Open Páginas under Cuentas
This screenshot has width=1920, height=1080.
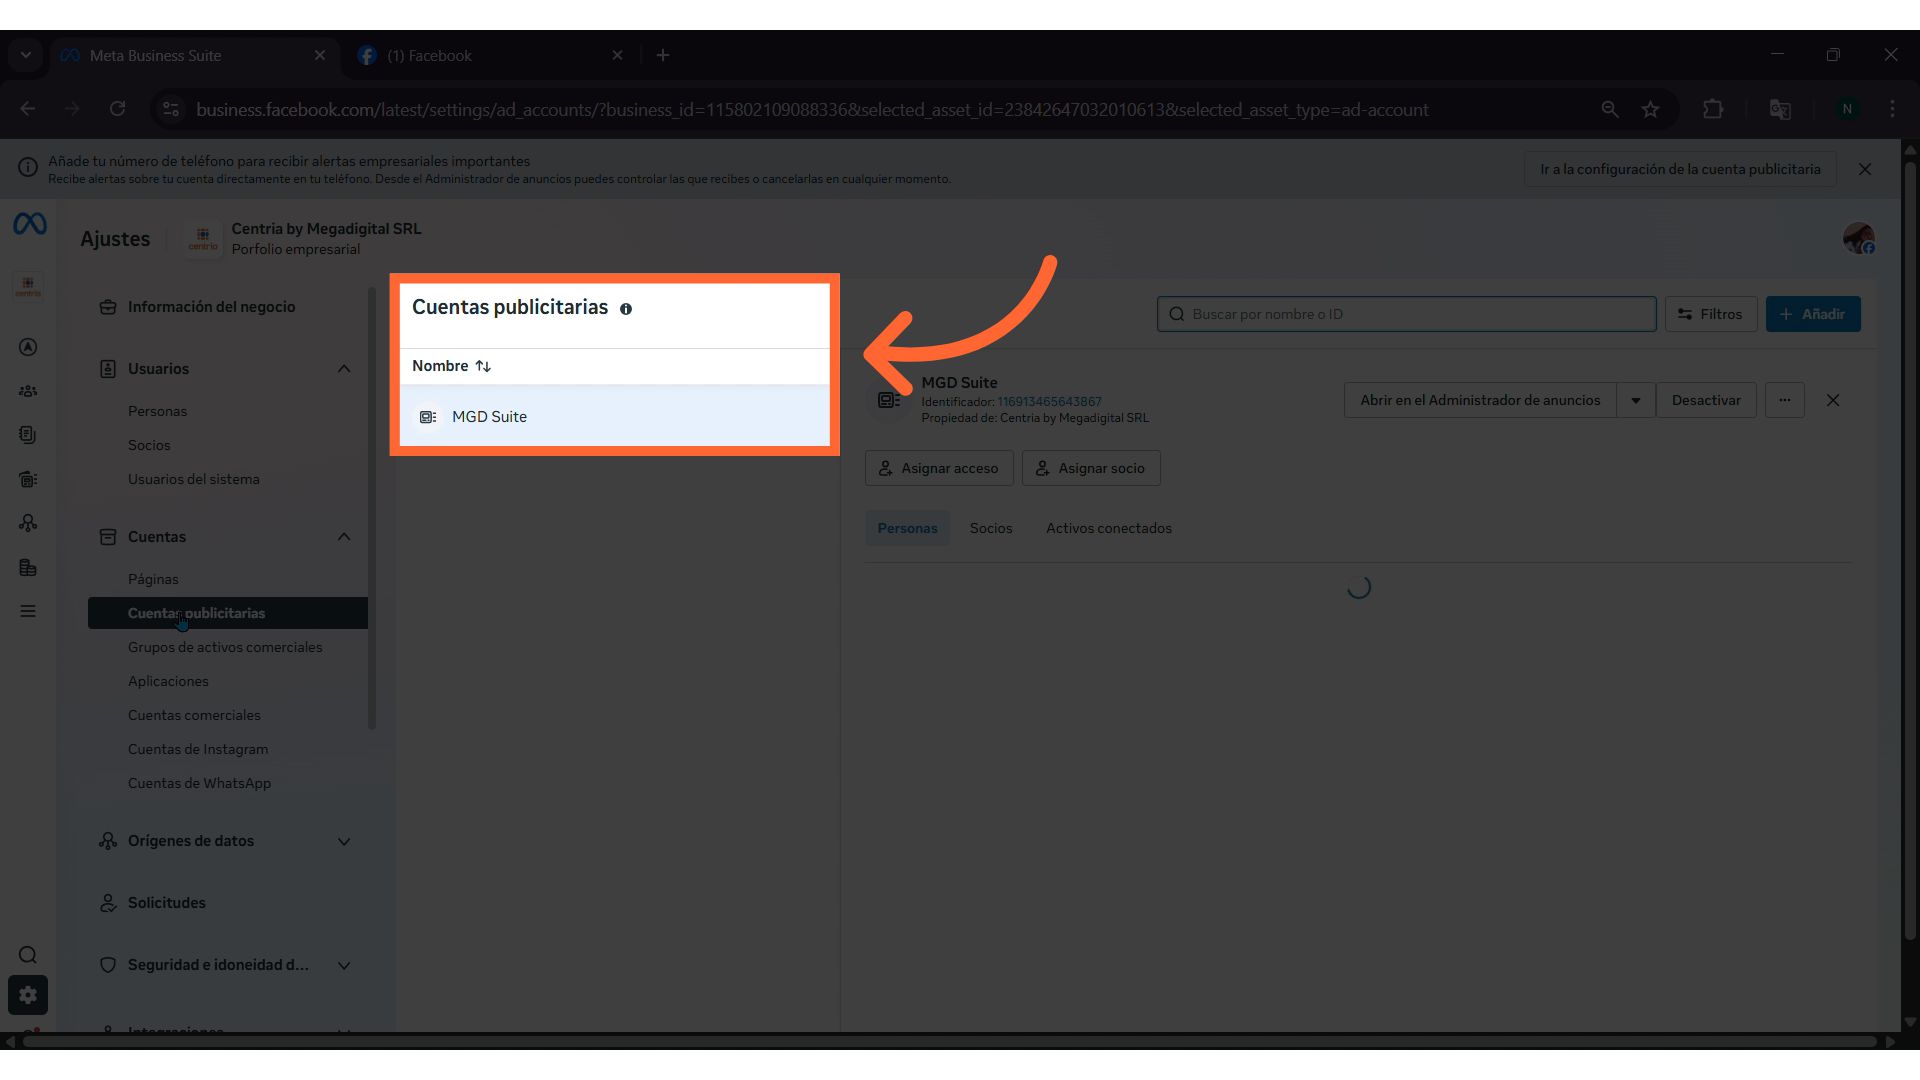(x=153, y=579)
